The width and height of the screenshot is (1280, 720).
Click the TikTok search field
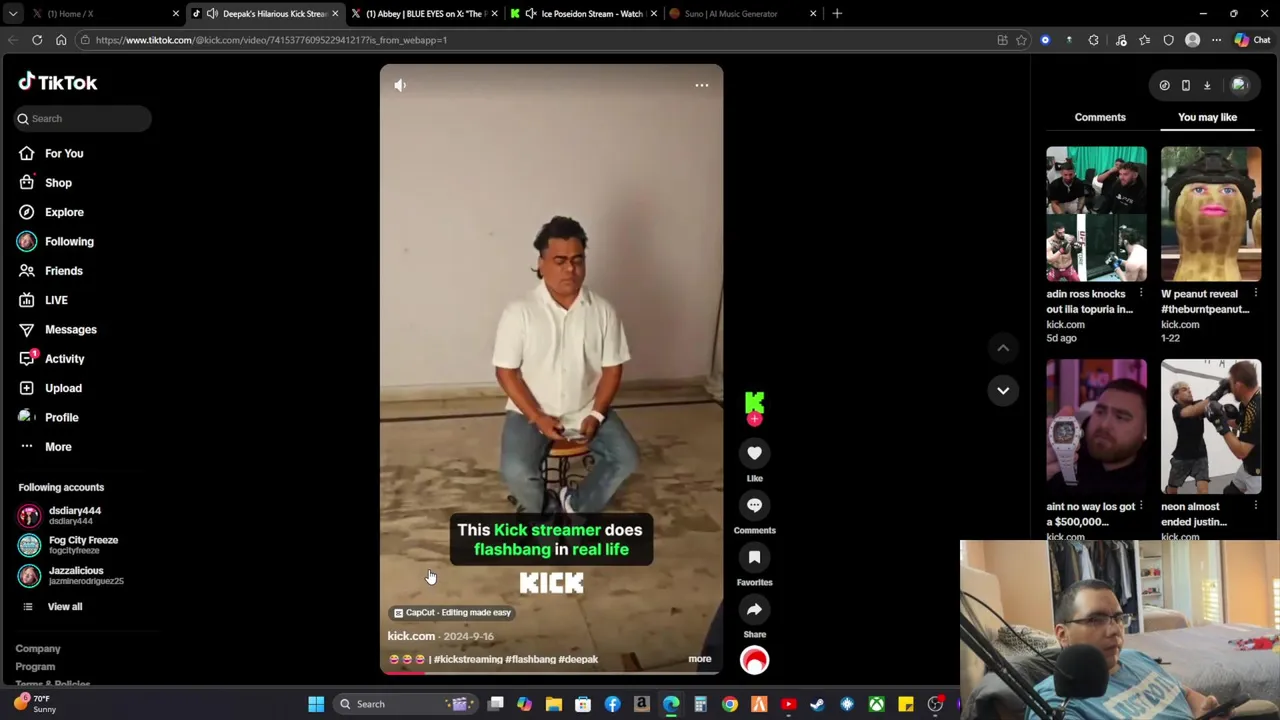coord(83,118)
